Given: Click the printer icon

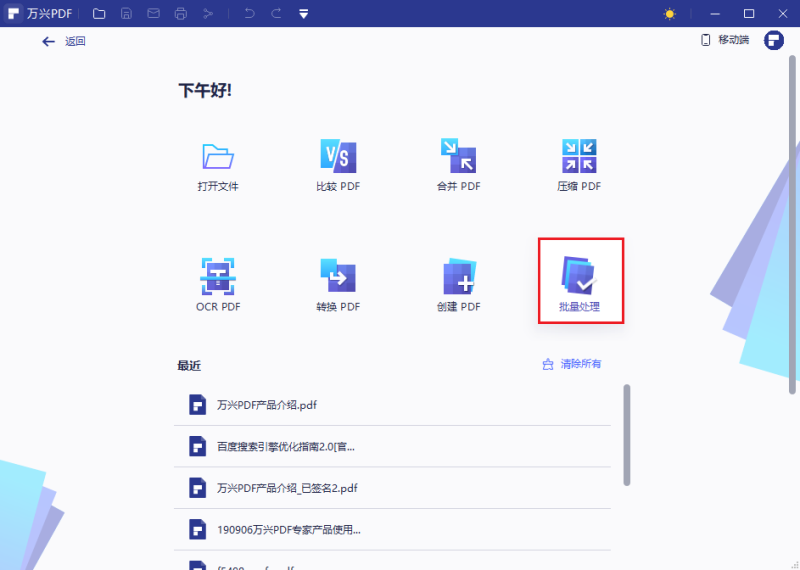Looking at the screenshot, I should (181, 14).
